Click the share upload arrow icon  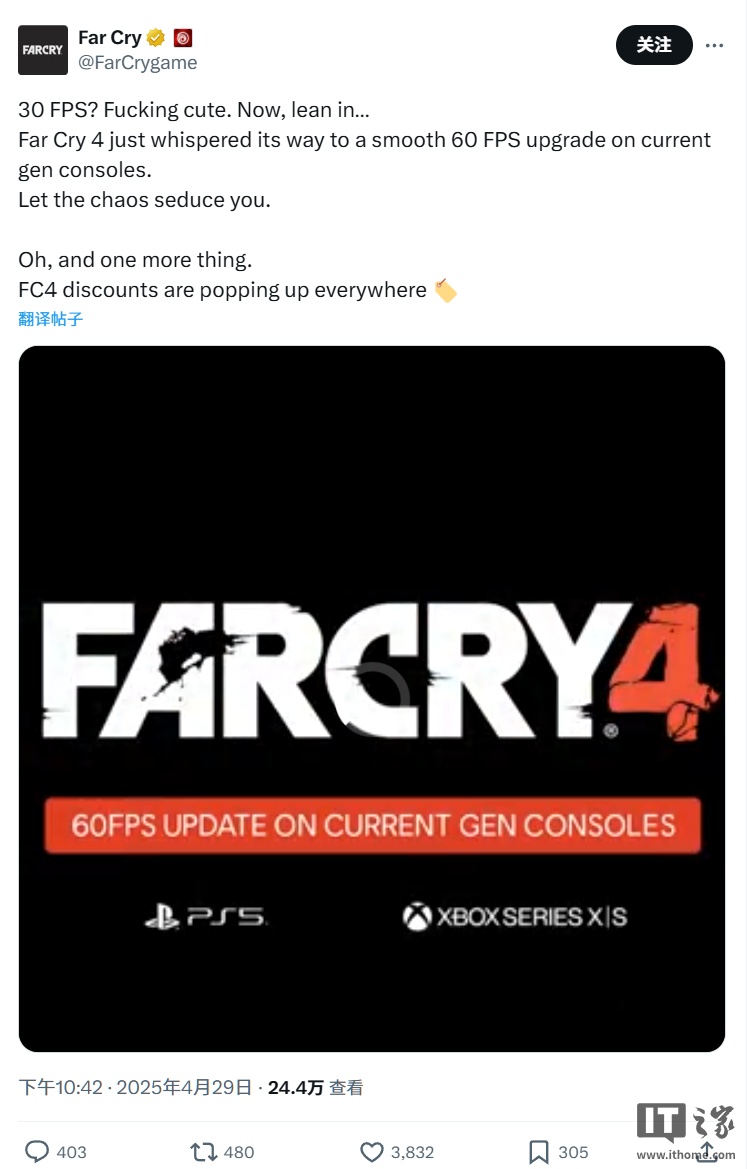tap(706, 1152)
